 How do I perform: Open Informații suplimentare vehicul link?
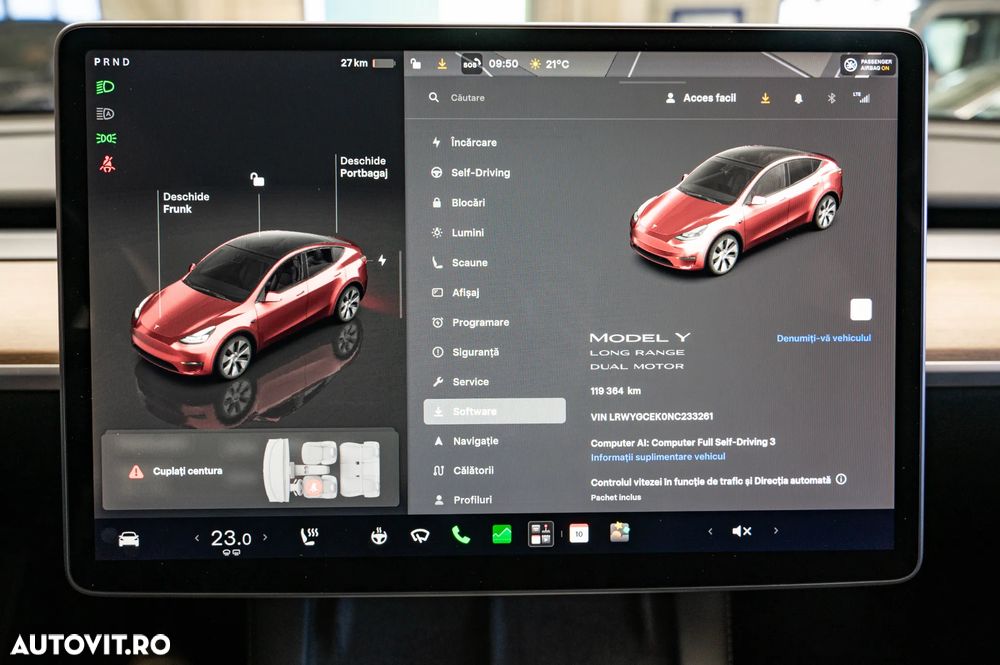click(x=658, y=457)
